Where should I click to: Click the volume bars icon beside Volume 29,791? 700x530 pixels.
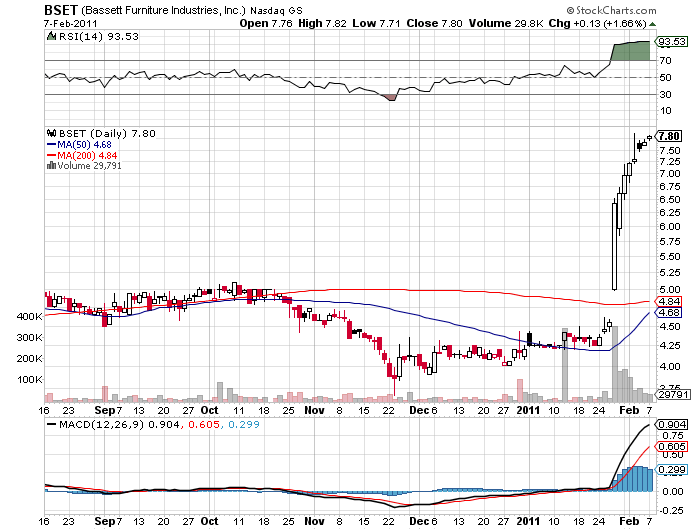(51, 166)
